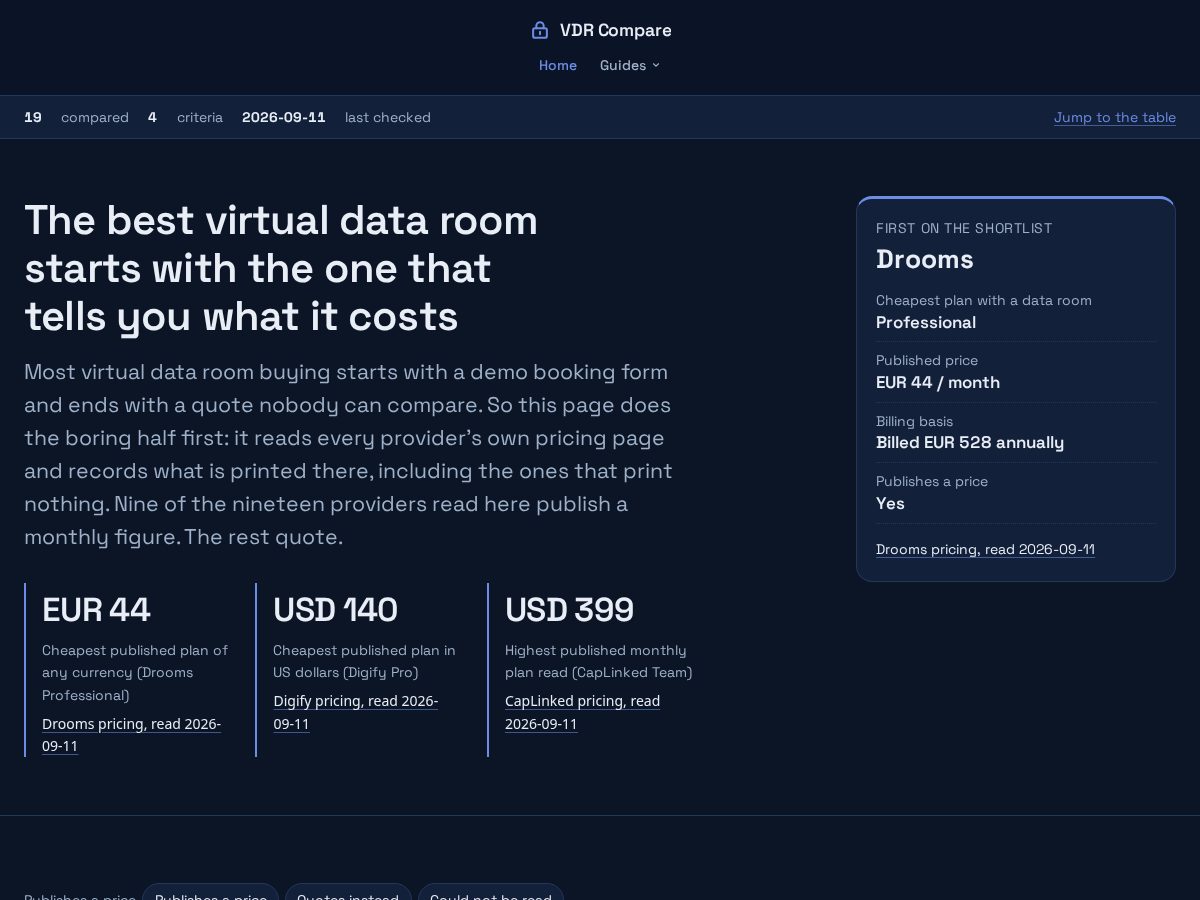
Task: Click the 'Professional' plan value
Action: 926,322
